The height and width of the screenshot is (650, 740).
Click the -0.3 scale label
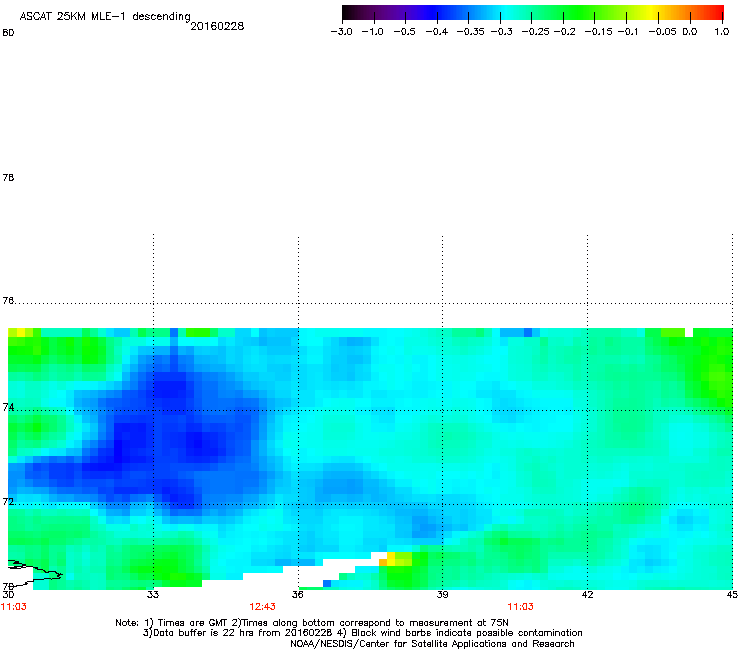point(501,32)
